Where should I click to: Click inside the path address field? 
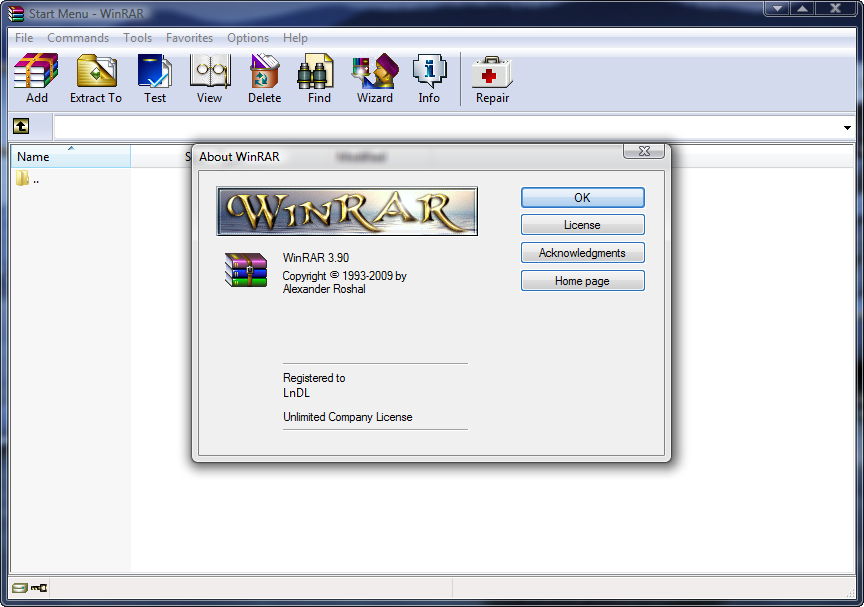446,128
